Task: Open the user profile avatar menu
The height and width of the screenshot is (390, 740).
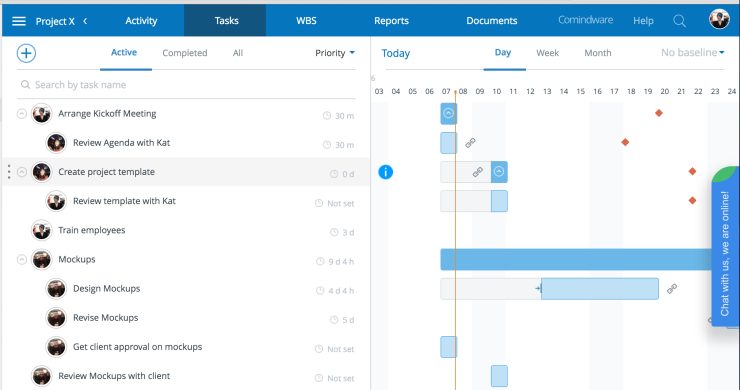Action: tap(719, 19)
